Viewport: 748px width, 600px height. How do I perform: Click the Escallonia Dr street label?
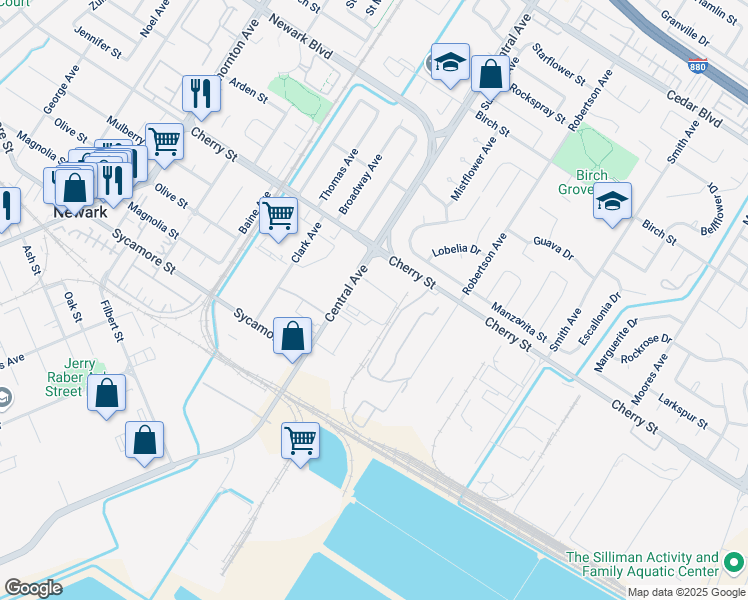pos(600,319)
